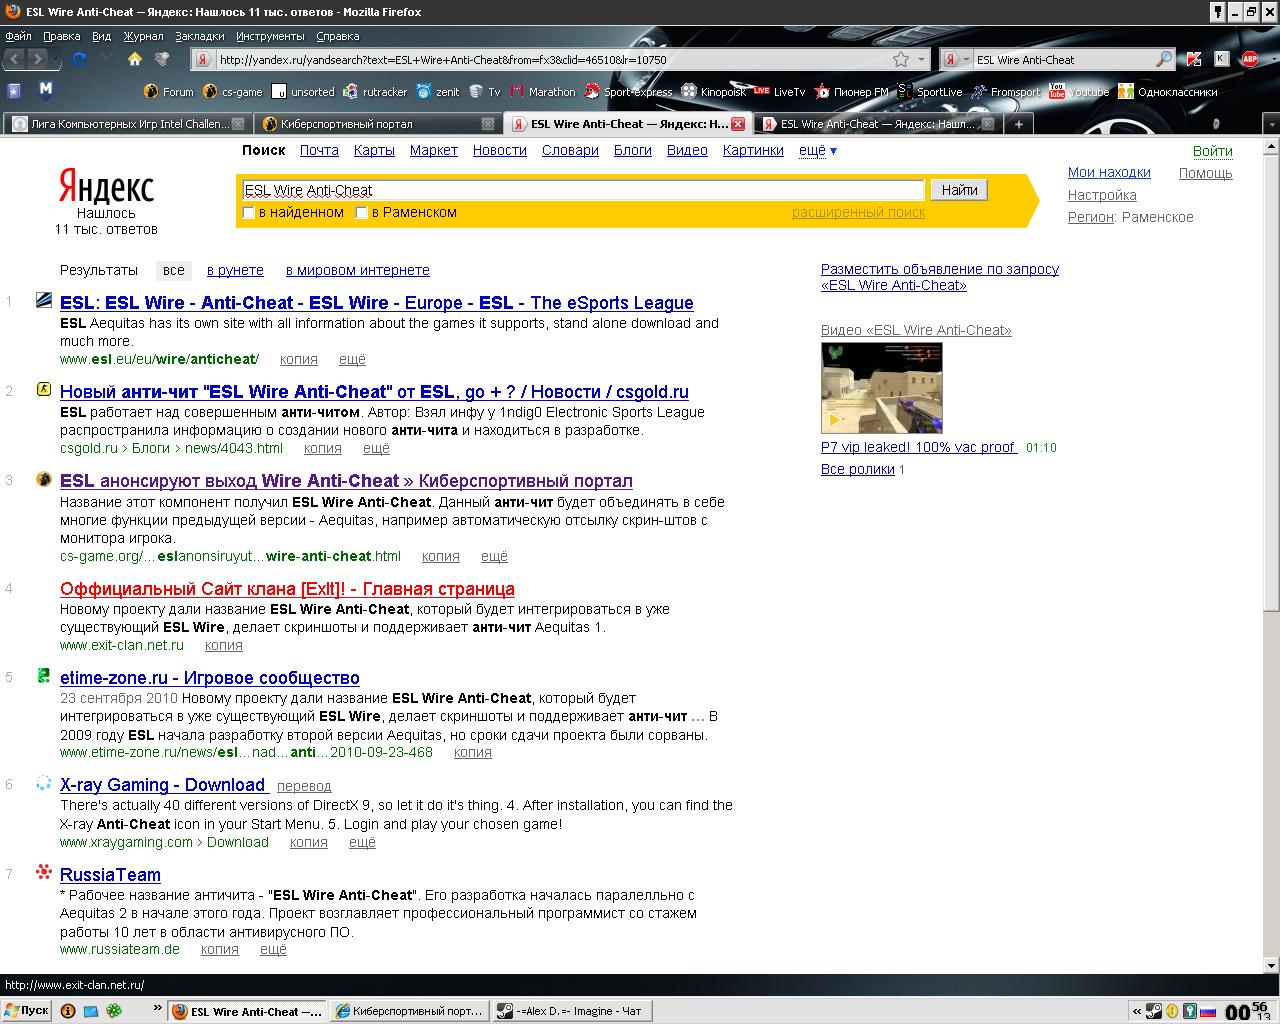Open the Youtube bookmark

pyautogui.click(x=1079, y=91)
